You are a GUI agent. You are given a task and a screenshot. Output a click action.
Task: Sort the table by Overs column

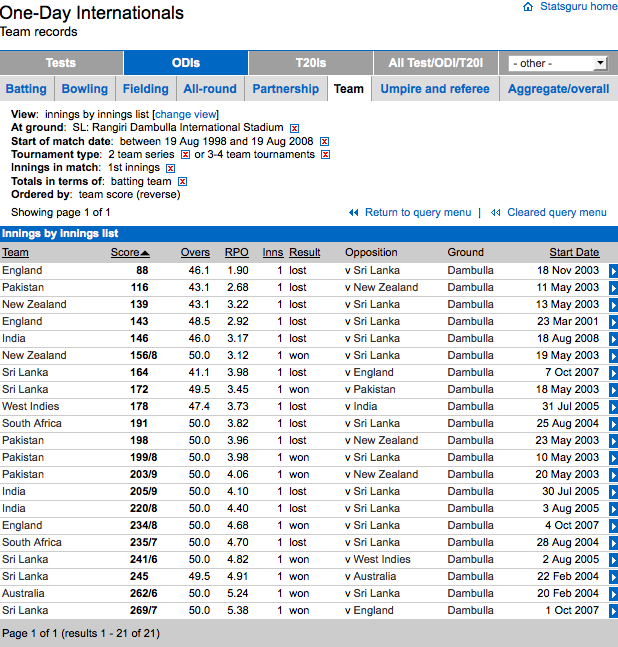(195, 252)
